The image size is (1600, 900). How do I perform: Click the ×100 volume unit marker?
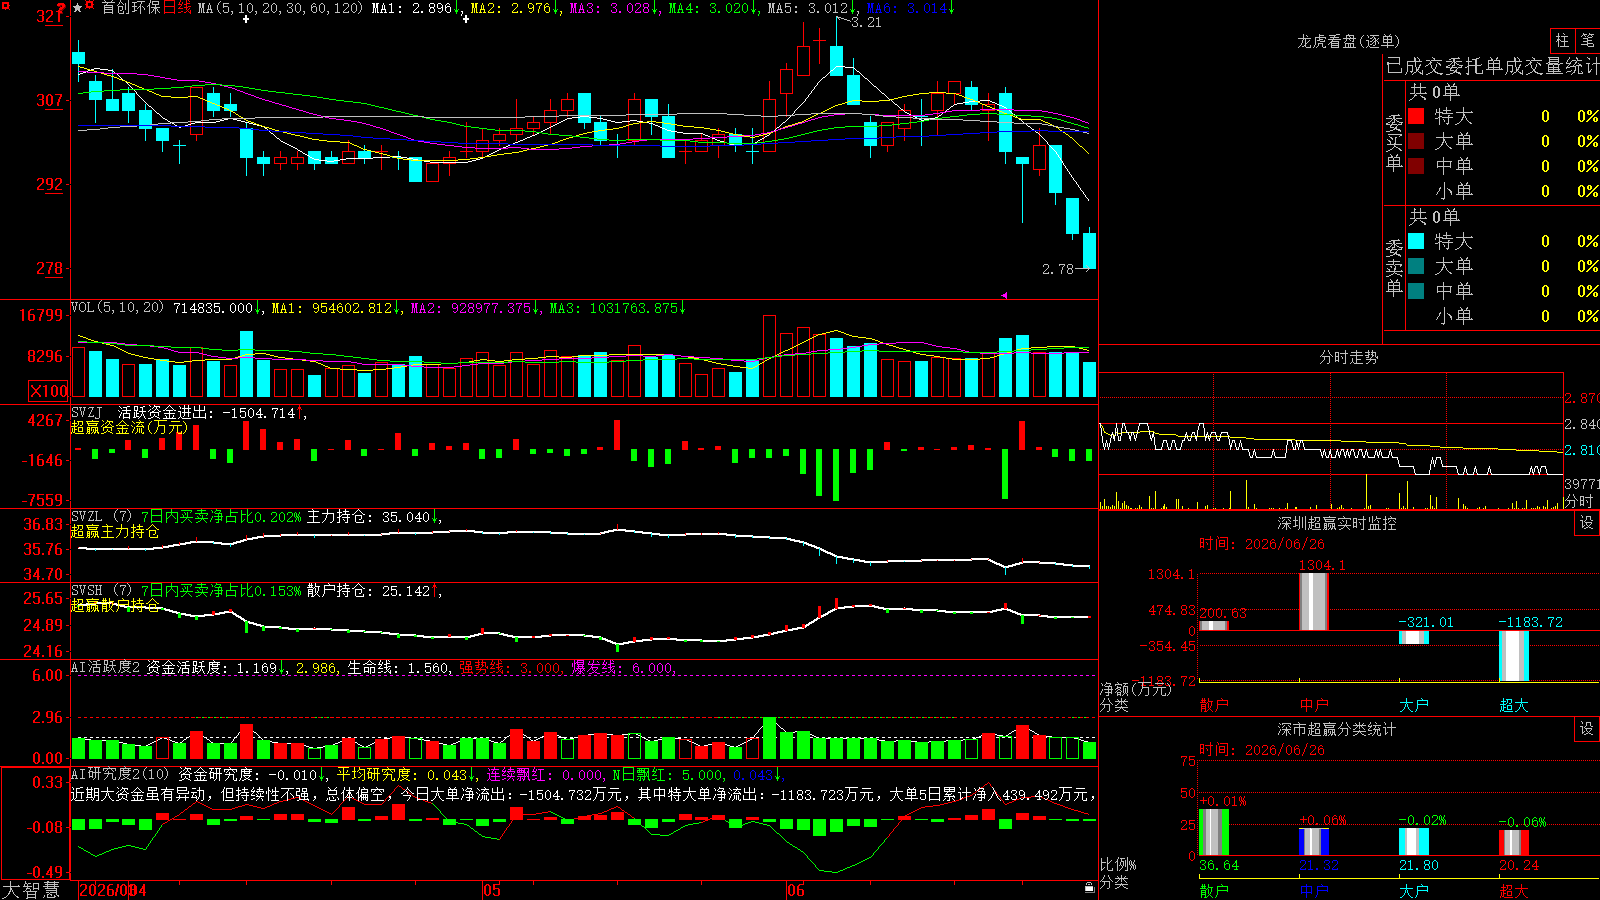(49, 391)
